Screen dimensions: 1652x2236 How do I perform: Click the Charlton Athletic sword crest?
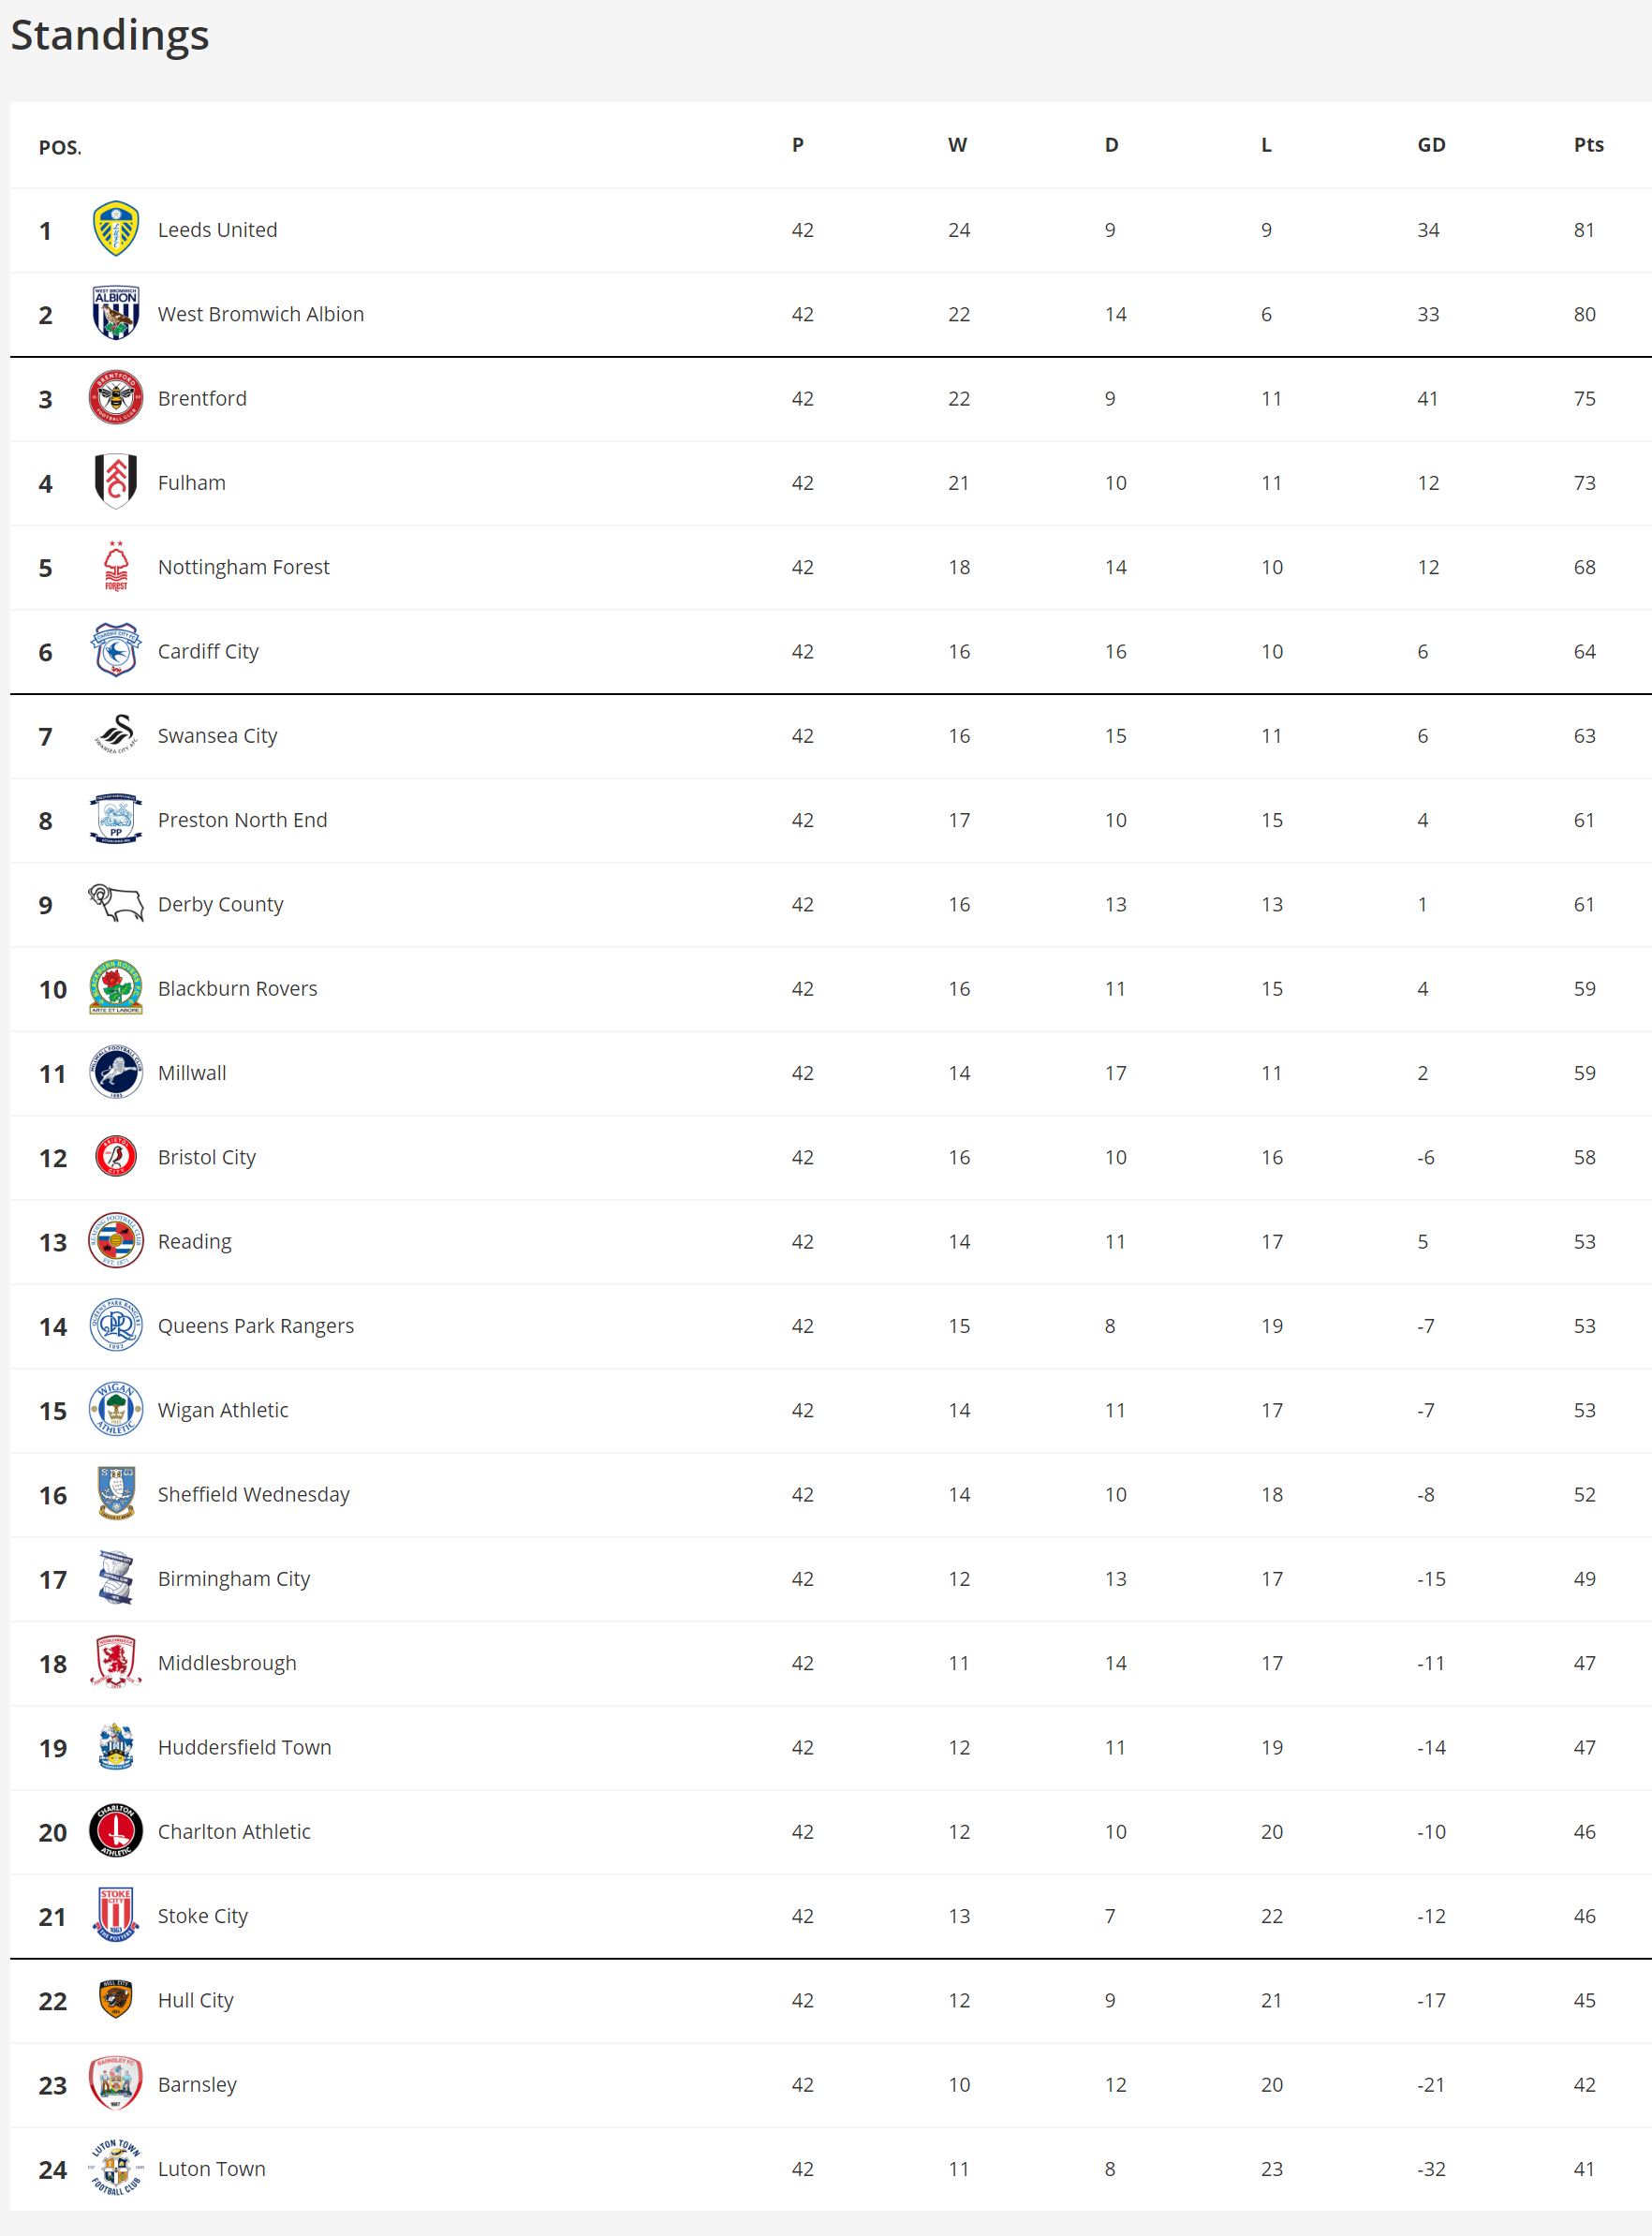click(116, 1831)
